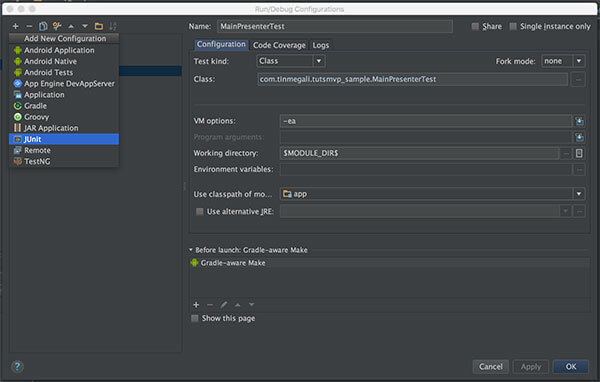Open the edit defaults wrench icon
Screen dimensions: 600x382
(x=57, y=26)
